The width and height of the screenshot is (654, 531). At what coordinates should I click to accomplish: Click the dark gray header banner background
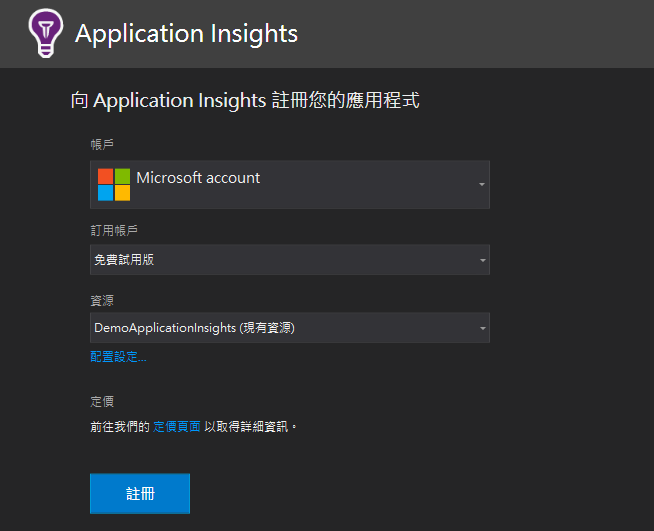[x=459, y=33]
